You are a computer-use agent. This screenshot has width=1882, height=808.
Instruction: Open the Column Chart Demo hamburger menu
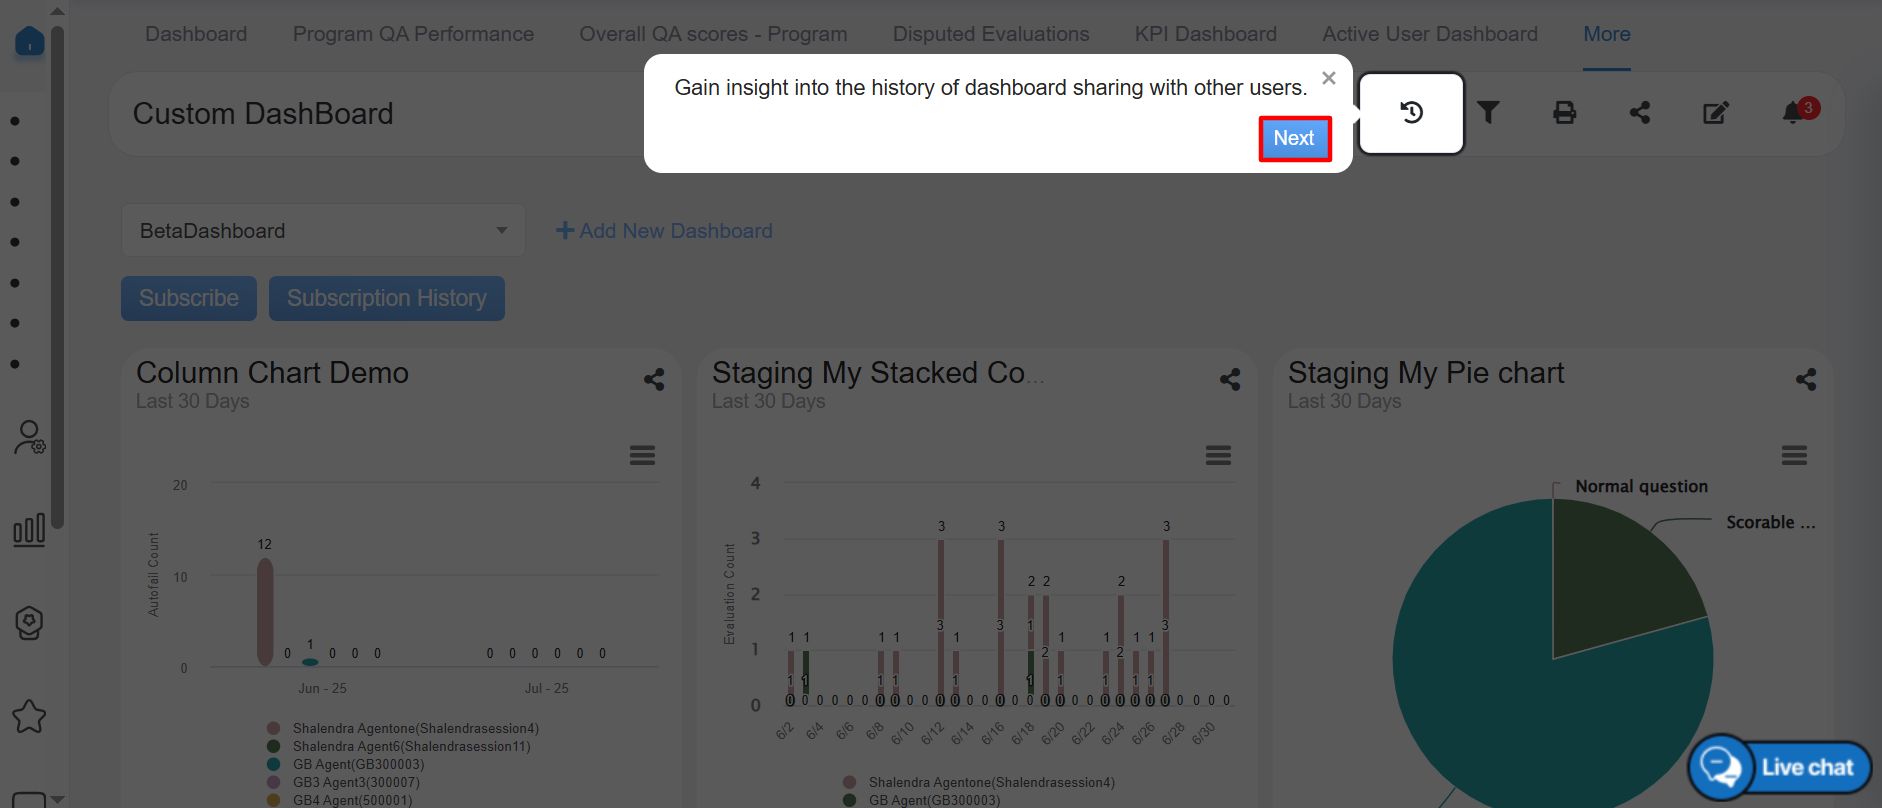pyautogui.click(x=642, y=456)
